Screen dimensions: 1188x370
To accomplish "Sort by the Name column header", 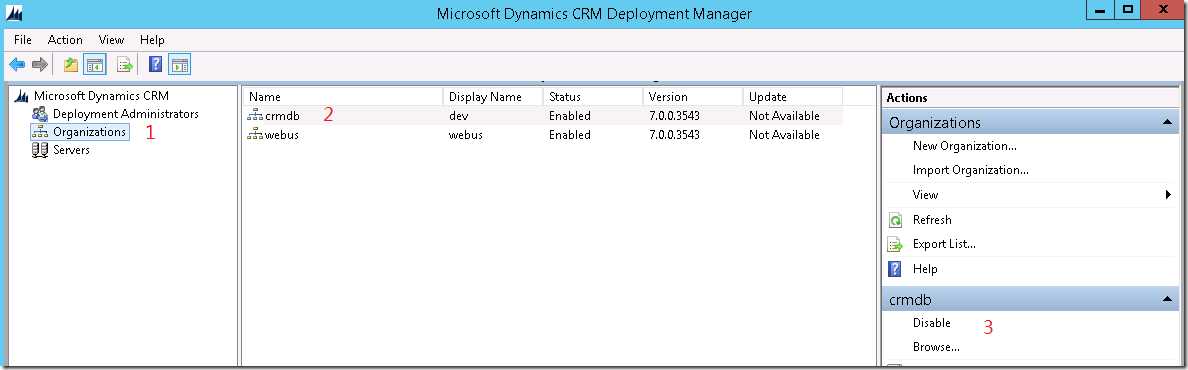I will point(343,97).
